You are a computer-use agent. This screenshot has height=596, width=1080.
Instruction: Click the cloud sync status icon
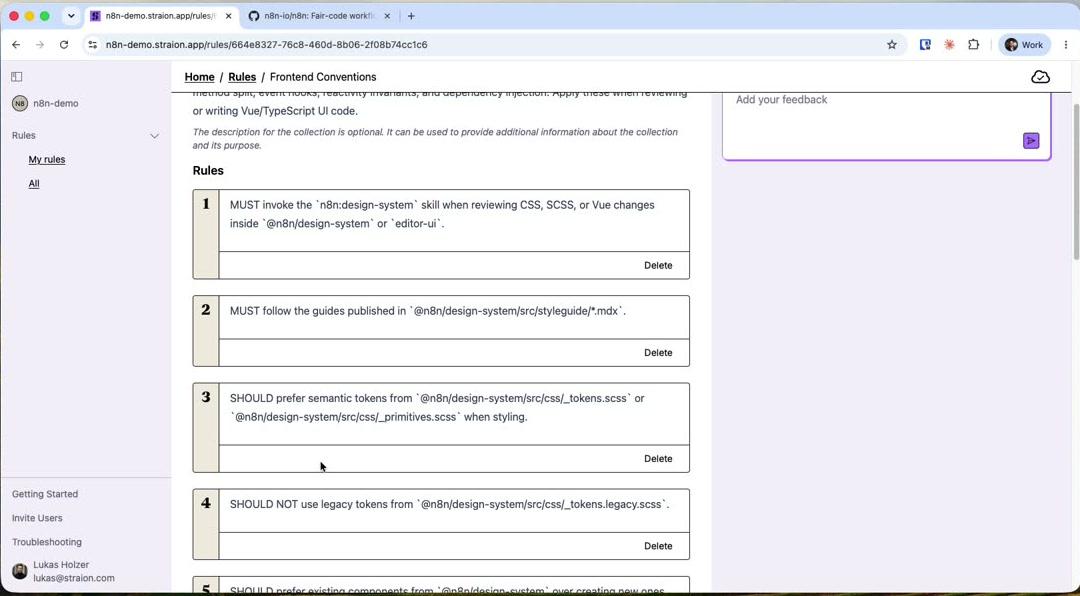pos(1040,77)
